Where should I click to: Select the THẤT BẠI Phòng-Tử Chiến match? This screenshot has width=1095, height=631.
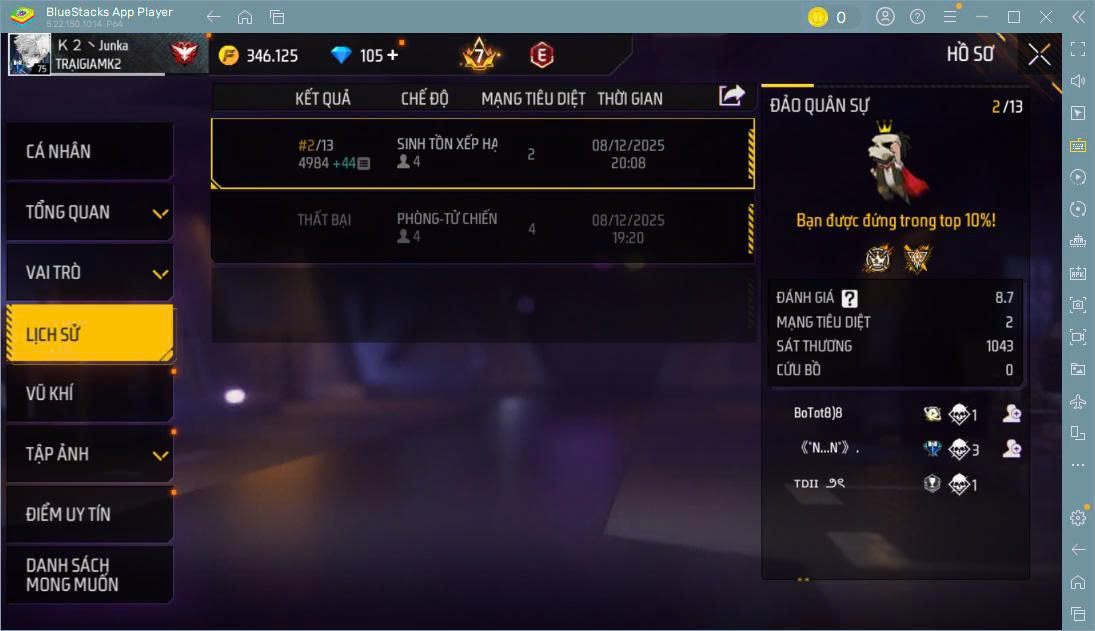[x=483, y=228]
